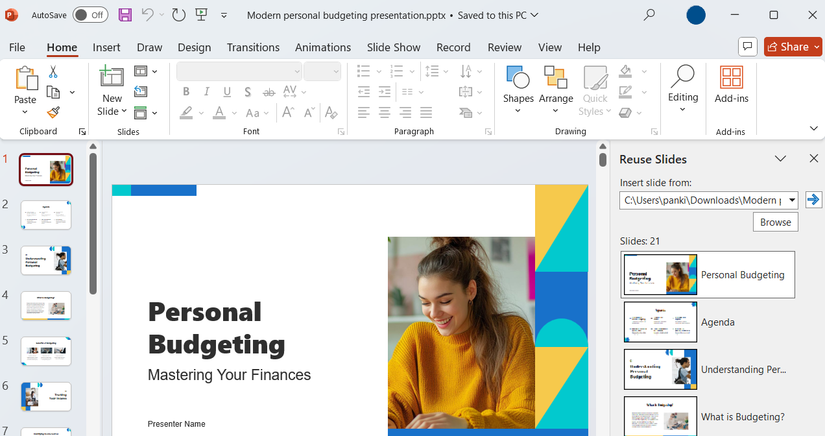Select the Format Painter brush
This screenshot has height=436, width=825.
[x=53, y=112]
